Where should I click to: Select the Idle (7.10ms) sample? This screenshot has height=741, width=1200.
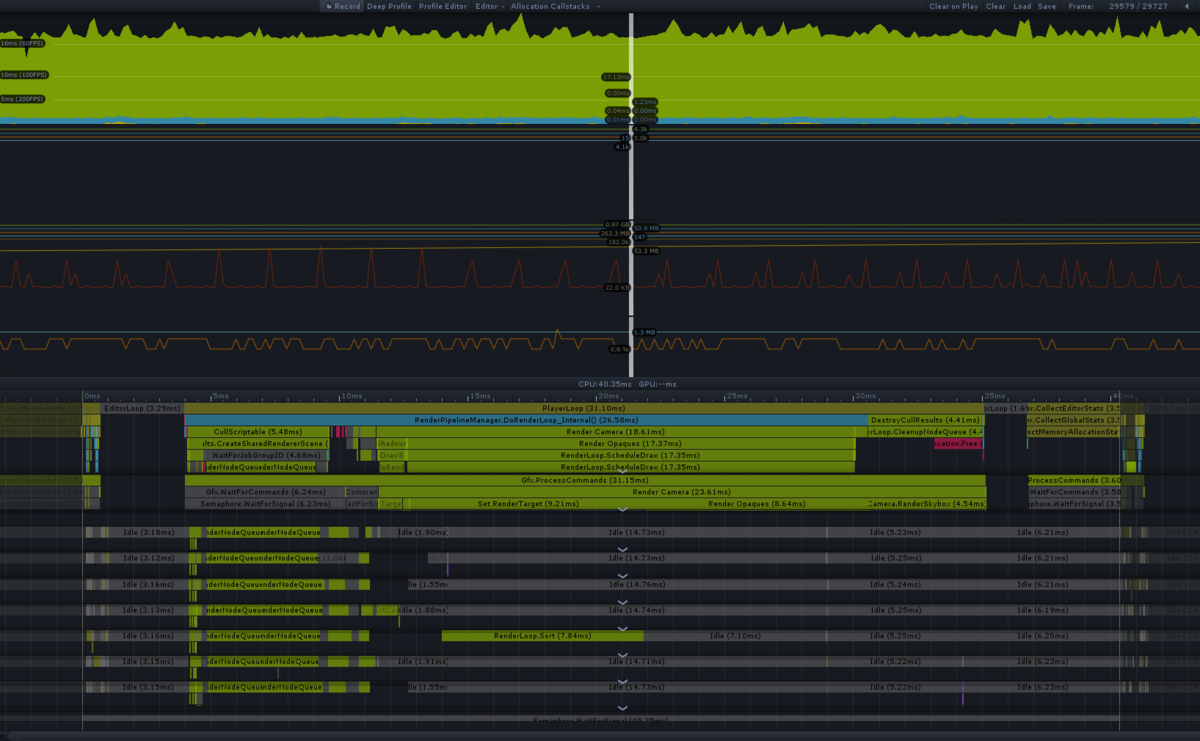pyautogui.click(x=735, y=636)
